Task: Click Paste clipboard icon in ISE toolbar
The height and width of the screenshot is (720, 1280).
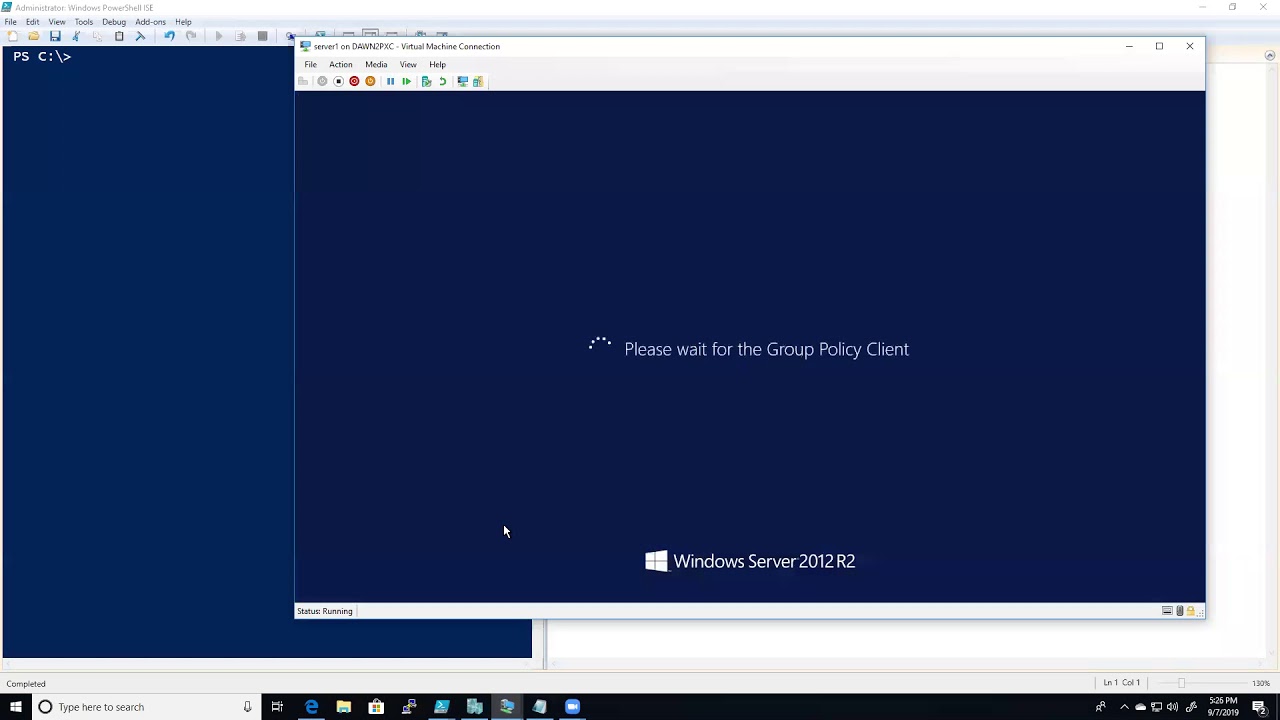Action: 119,36
